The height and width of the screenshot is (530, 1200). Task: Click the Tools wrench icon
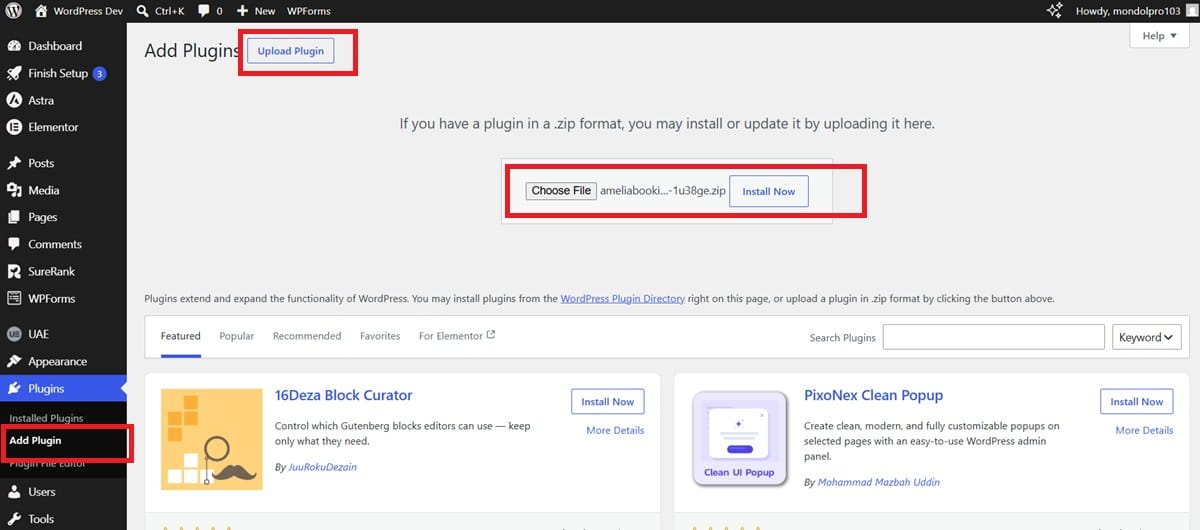coord(15,519)
